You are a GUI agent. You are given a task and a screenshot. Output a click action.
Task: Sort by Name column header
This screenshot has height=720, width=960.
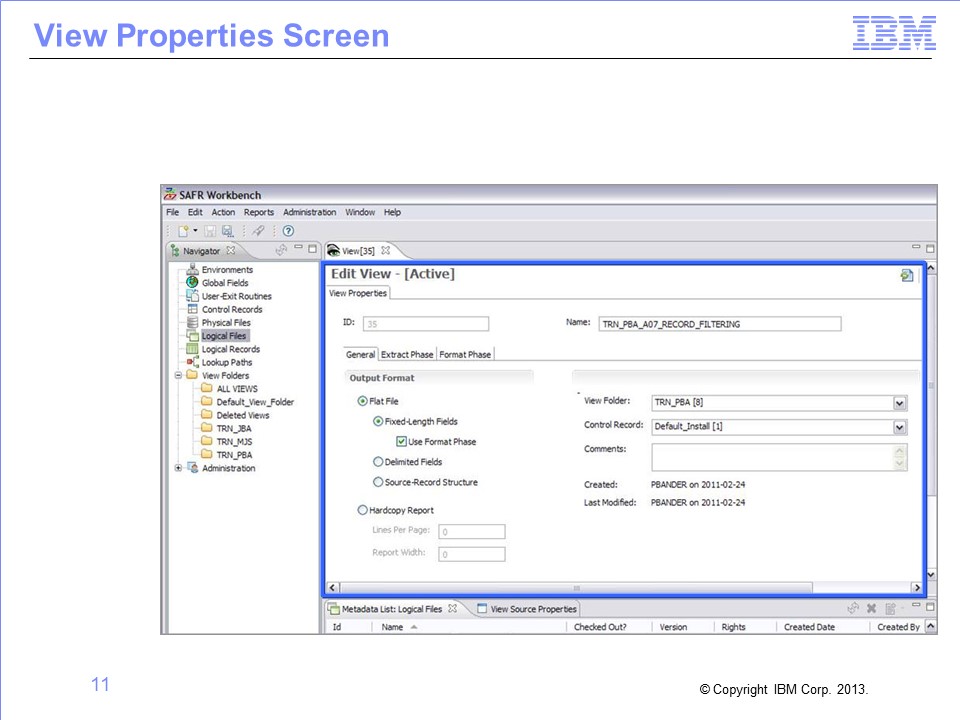(x=392, y=627)
